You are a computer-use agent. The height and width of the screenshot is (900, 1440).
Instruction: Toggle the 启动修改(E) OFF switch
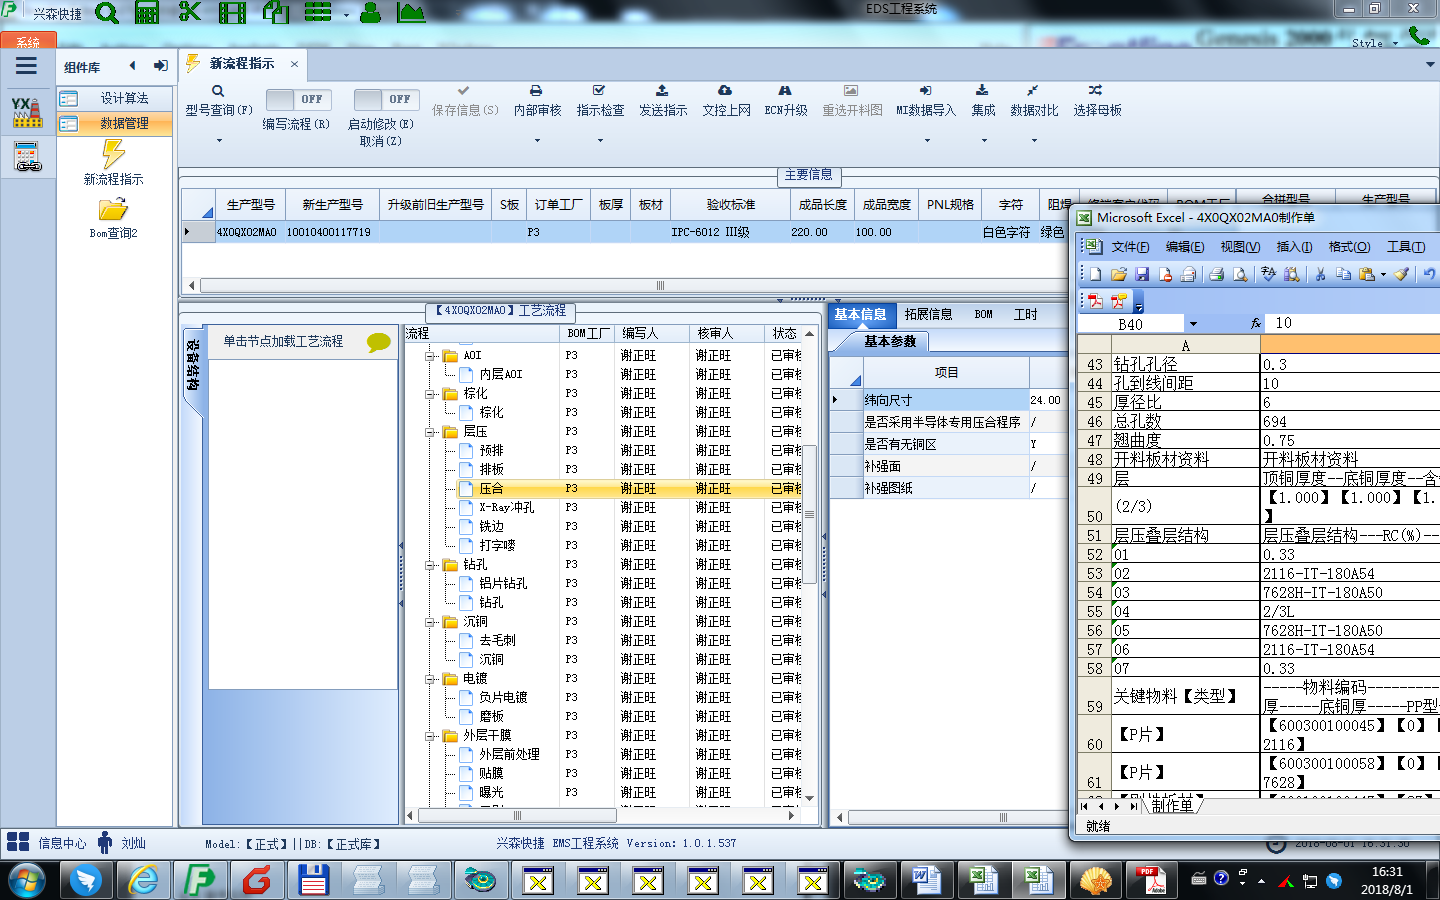coord(387,99)
